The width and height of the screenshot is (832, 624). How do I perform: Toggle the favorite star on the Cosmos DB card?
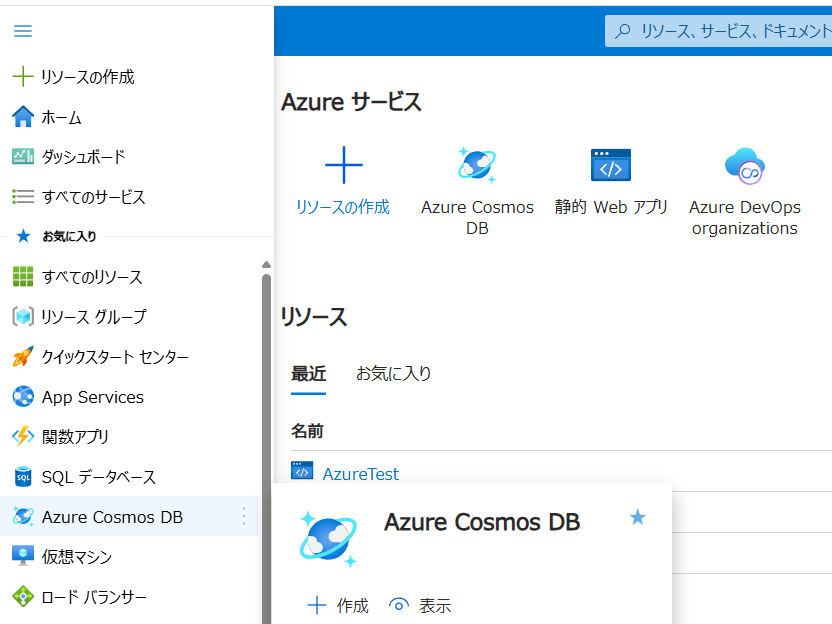click(x=637, y=517)
